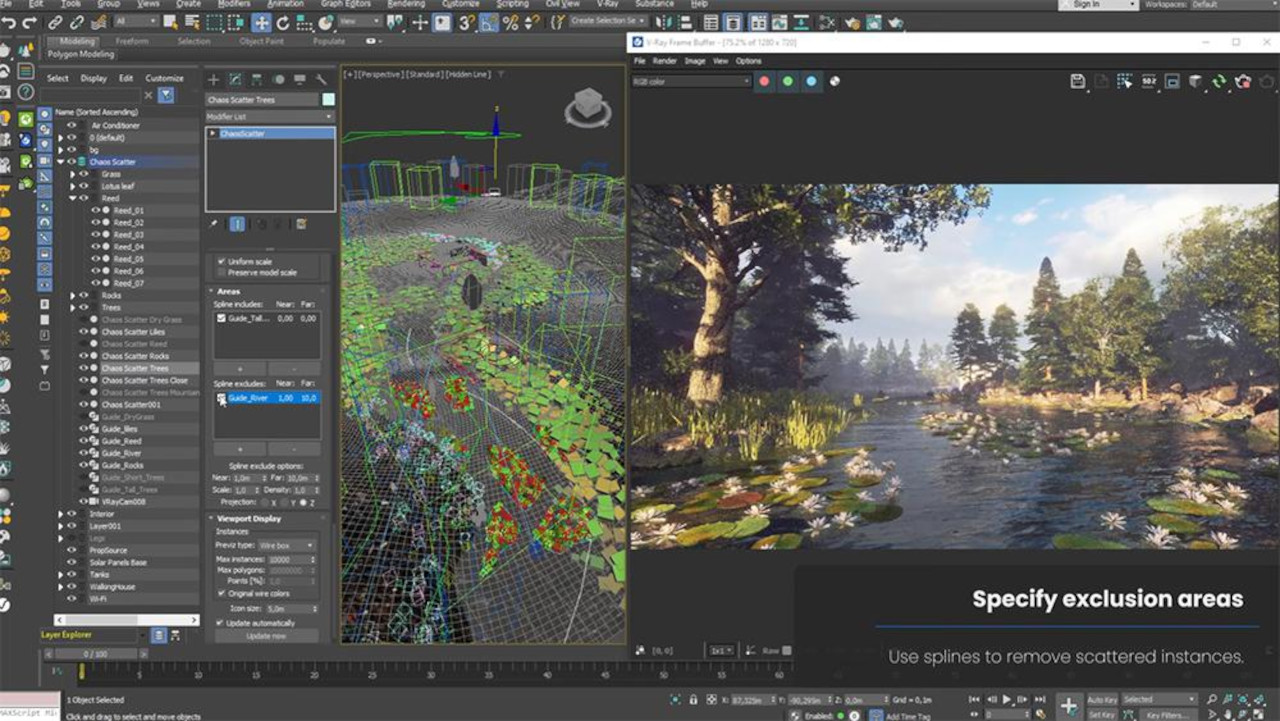The height and width of the screenshot is (721, 1280).
Task: Open the Display panel monitor icon
Action: [299, 79]
